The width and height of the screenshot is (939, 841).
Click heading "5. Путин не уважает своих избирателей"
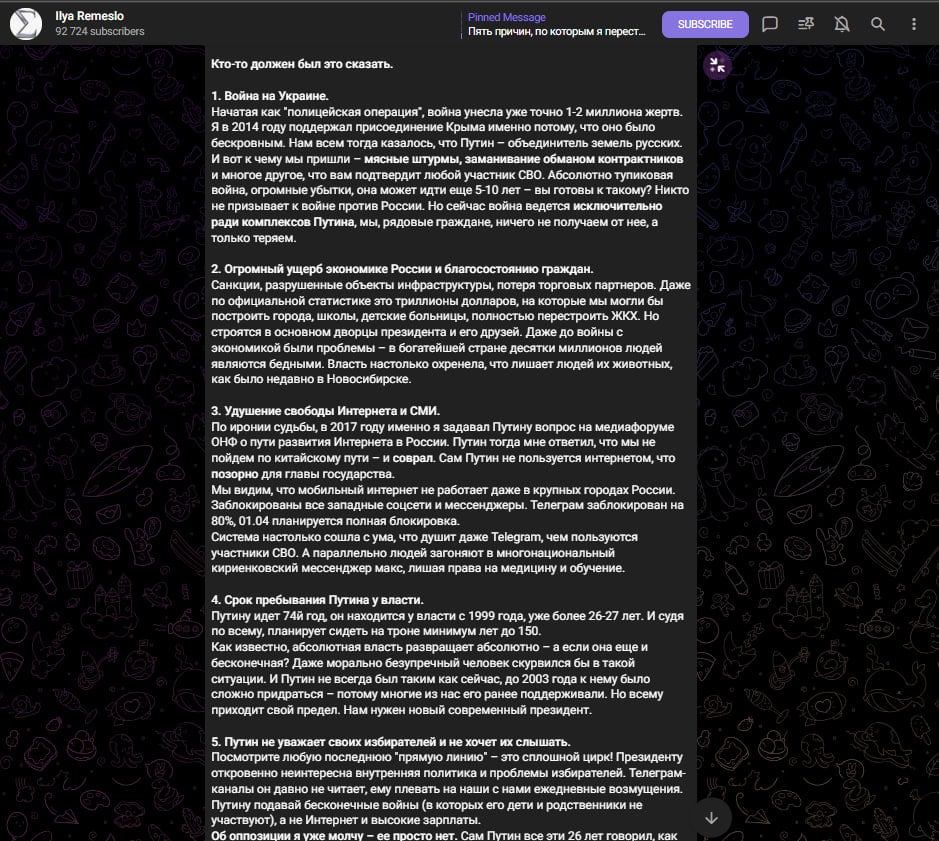(x=391, y=742)
